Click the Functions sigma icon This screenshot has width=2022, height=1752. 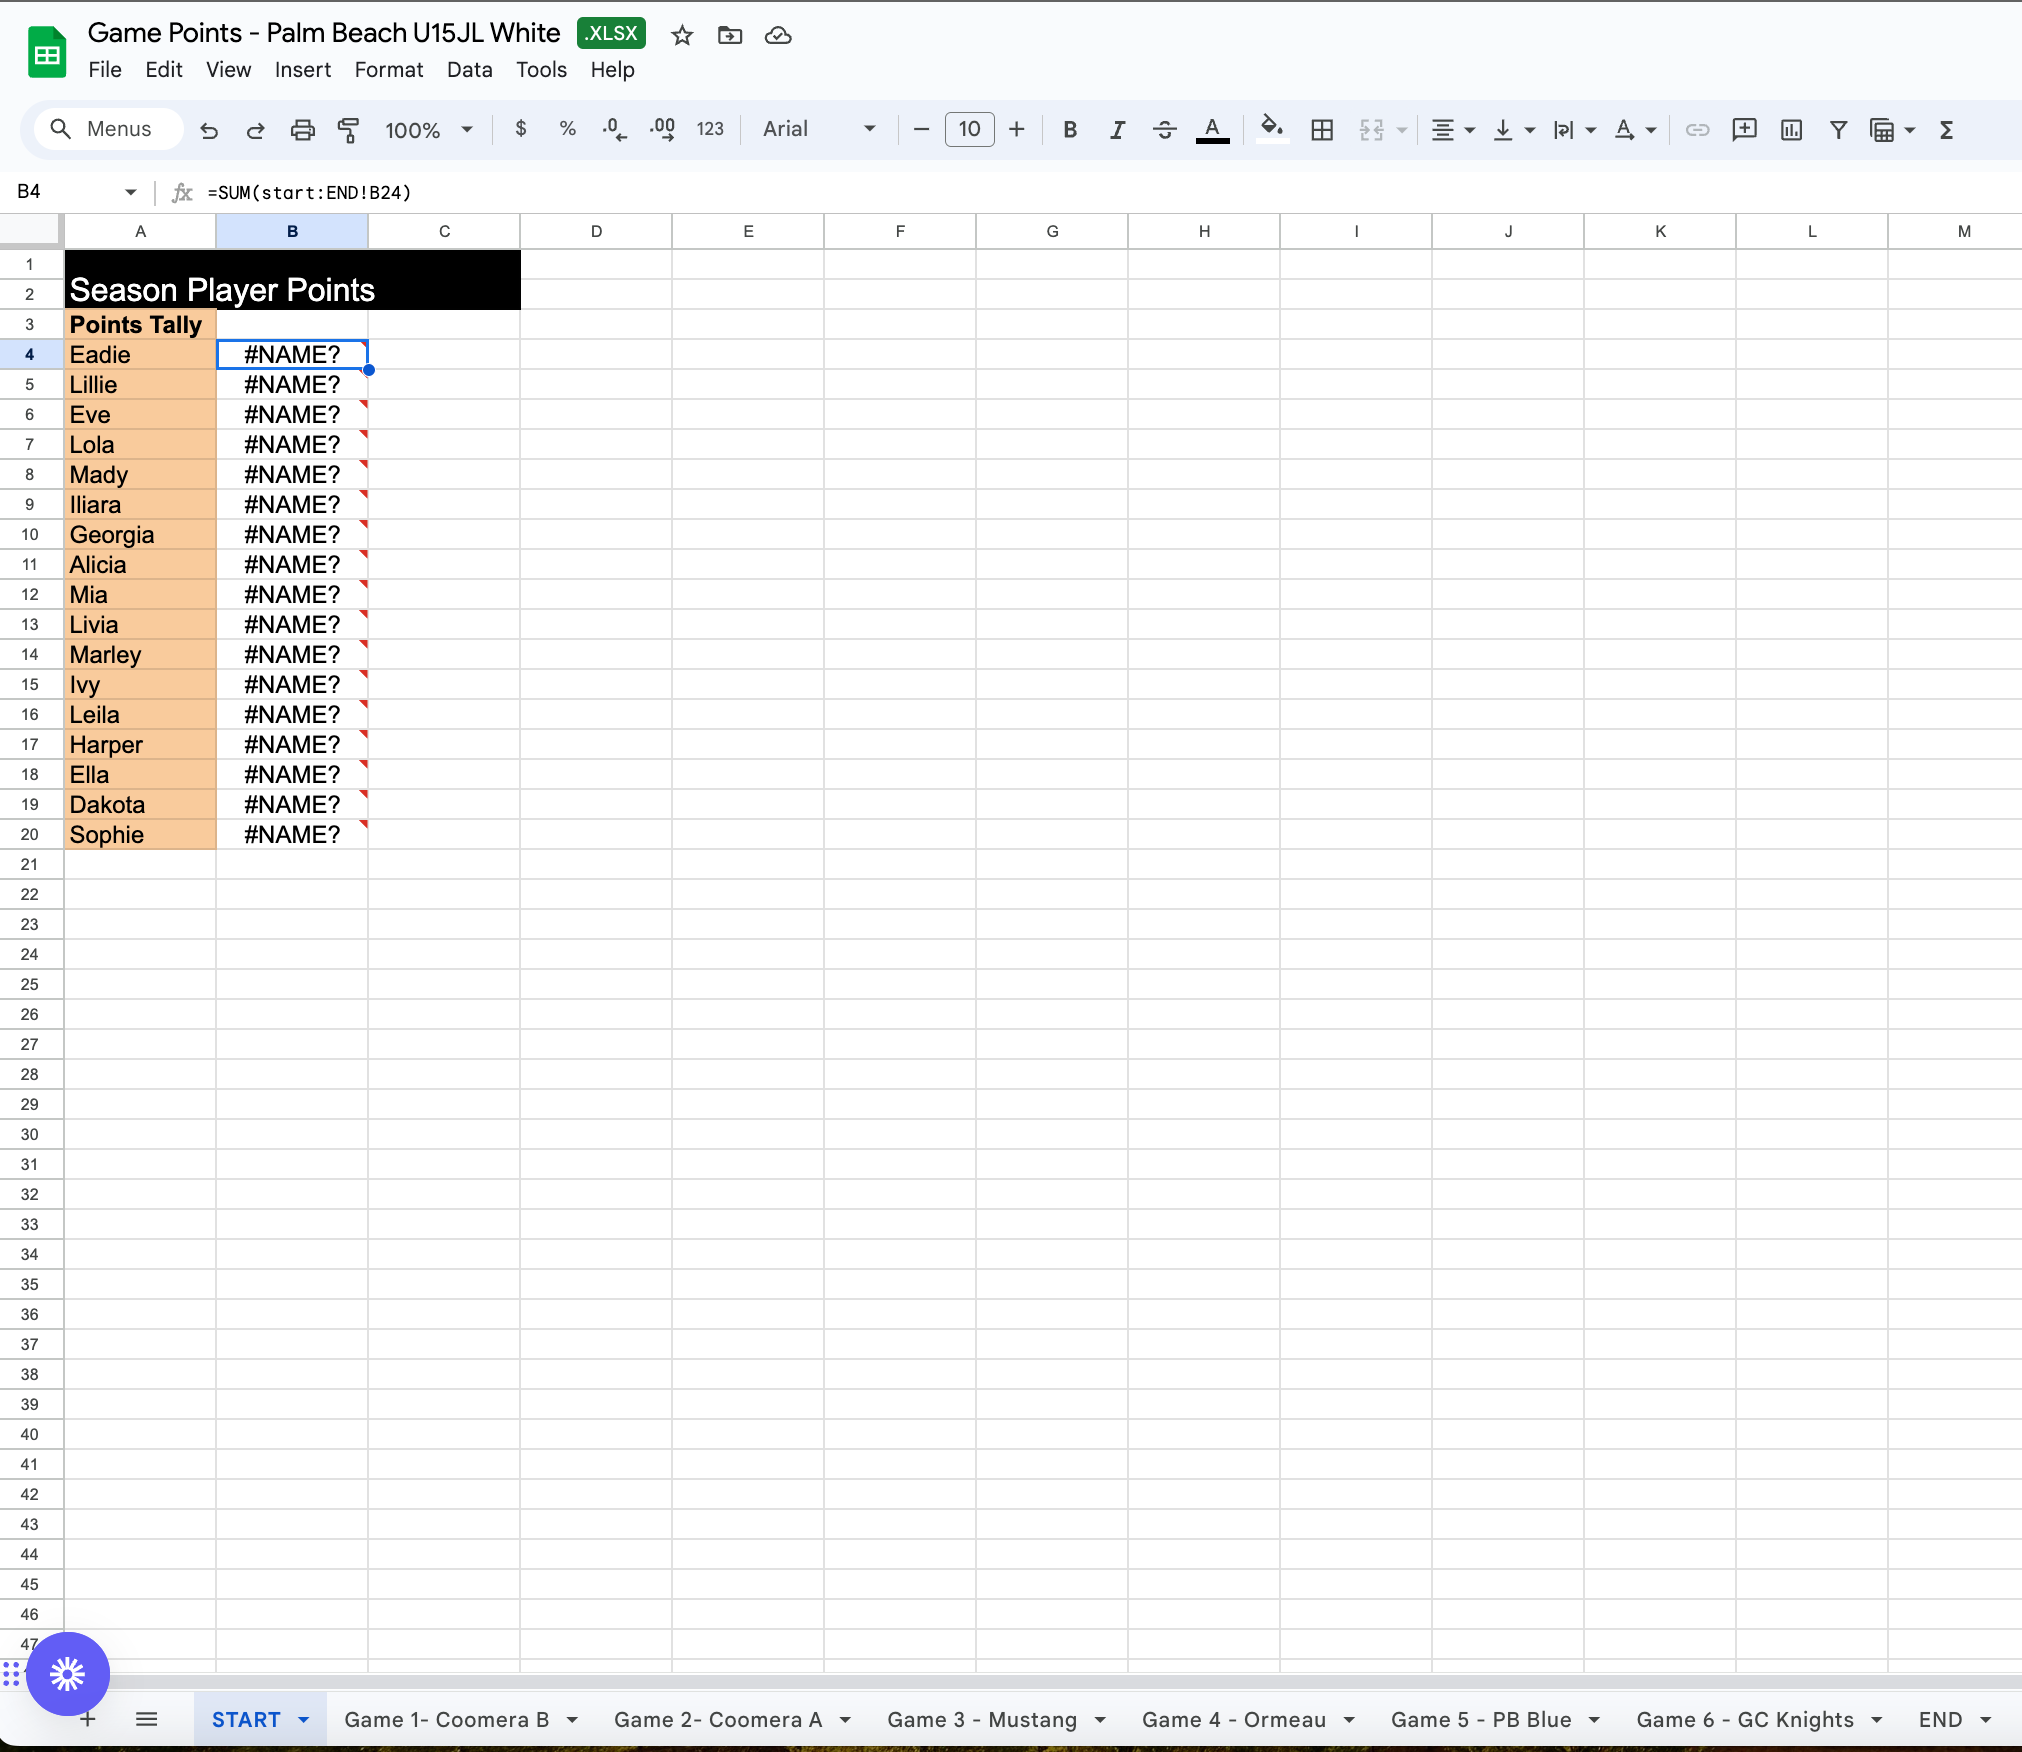[x=1946, y=130]
